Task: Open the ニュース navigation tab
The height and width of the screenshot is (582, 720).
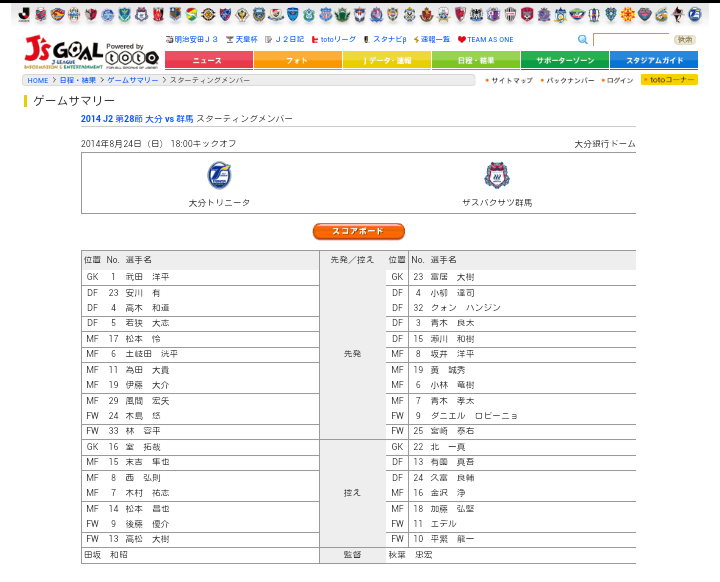Action: coord(208,61)
